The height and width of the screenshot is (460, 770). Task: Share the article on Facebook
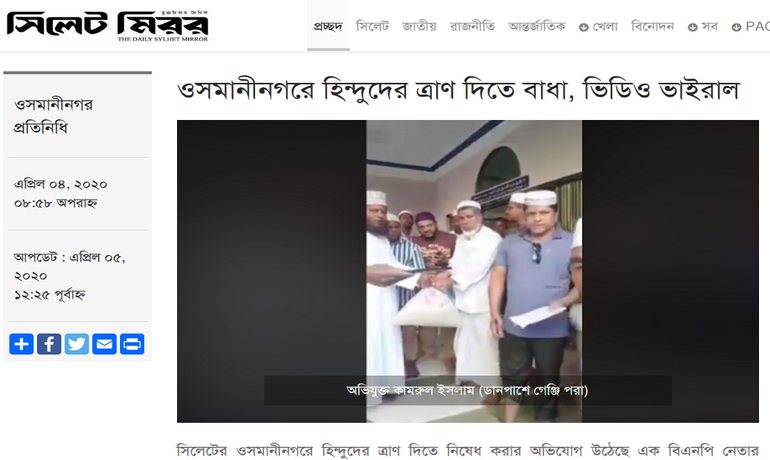(x=49, y=344)
